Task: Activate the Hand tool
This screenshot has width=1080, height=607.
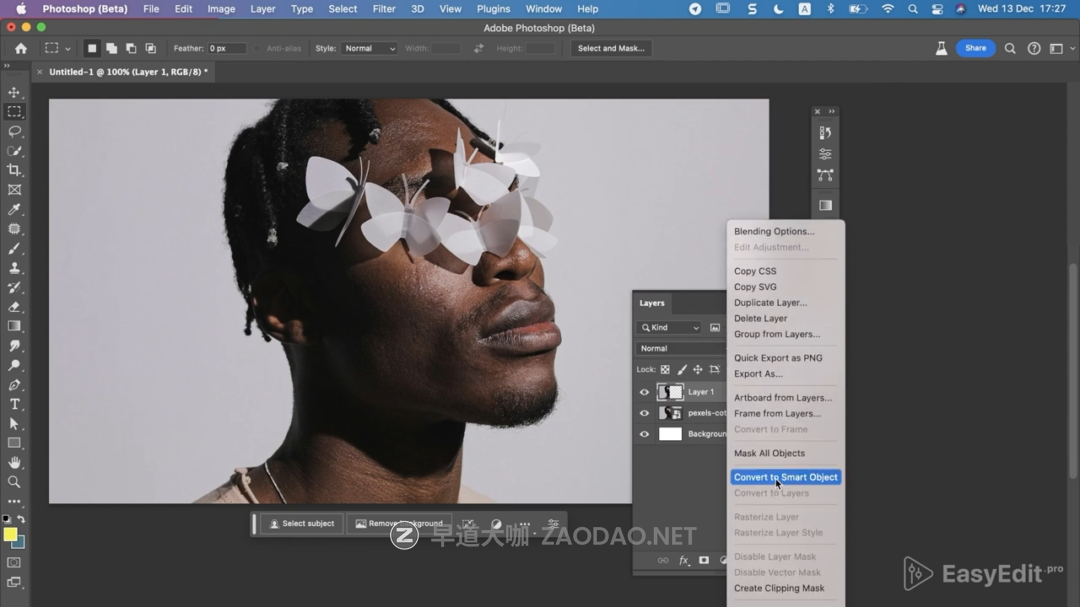Action: coord(14,462)
